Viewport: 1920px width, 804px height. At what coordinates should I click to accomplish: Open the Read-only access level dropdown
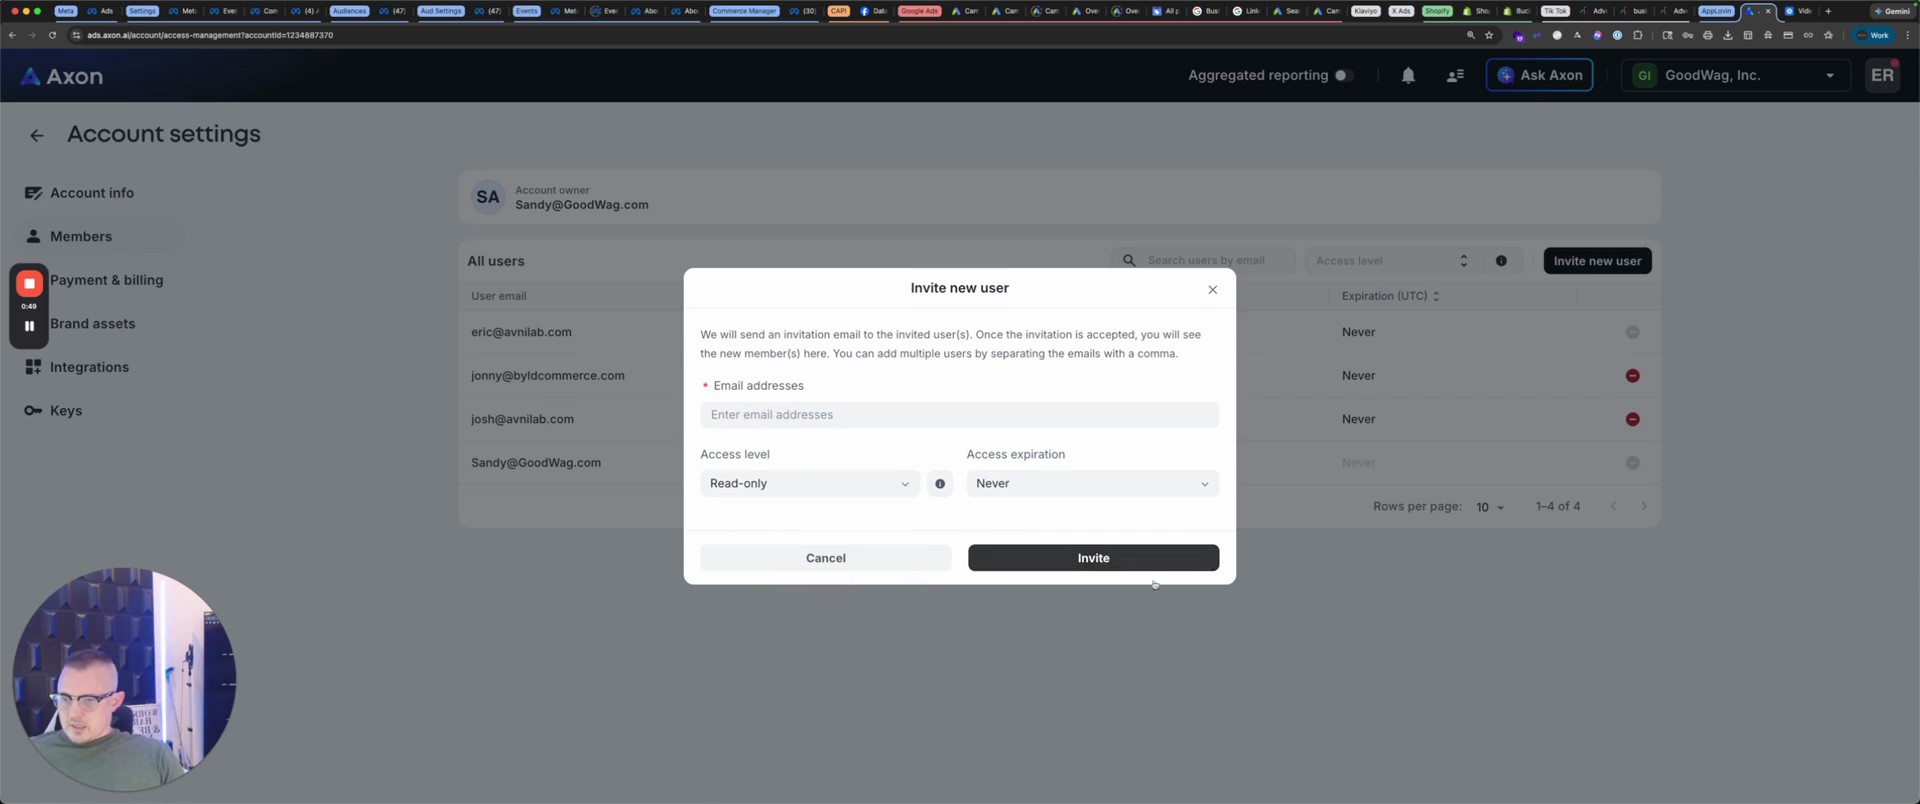[x=809, y=484]
